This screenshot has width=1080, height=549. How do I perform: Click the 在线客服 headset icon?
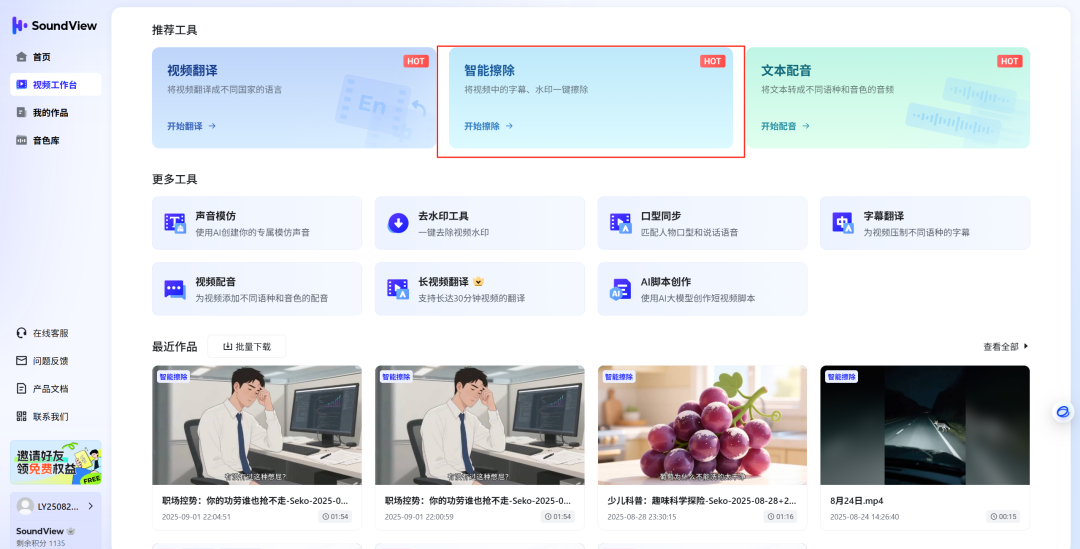(21, 333)
